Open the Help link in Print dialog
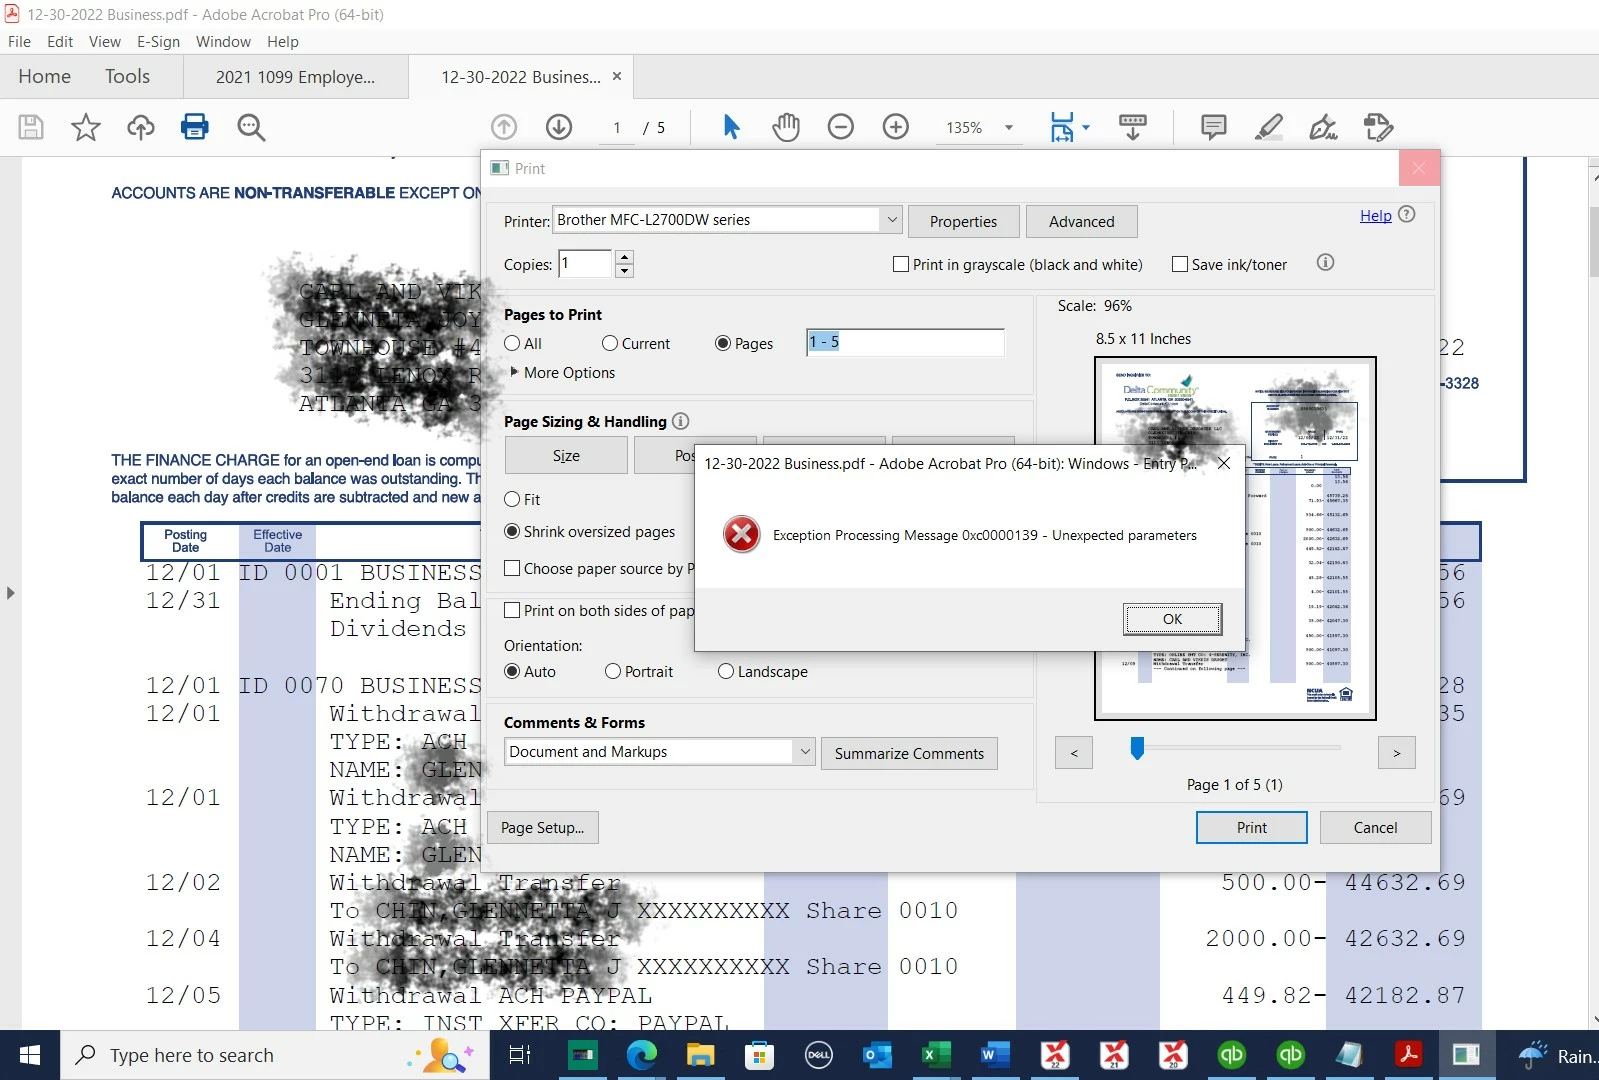Screen dimensions: 1599x1080 click(x=1375, y=215)
